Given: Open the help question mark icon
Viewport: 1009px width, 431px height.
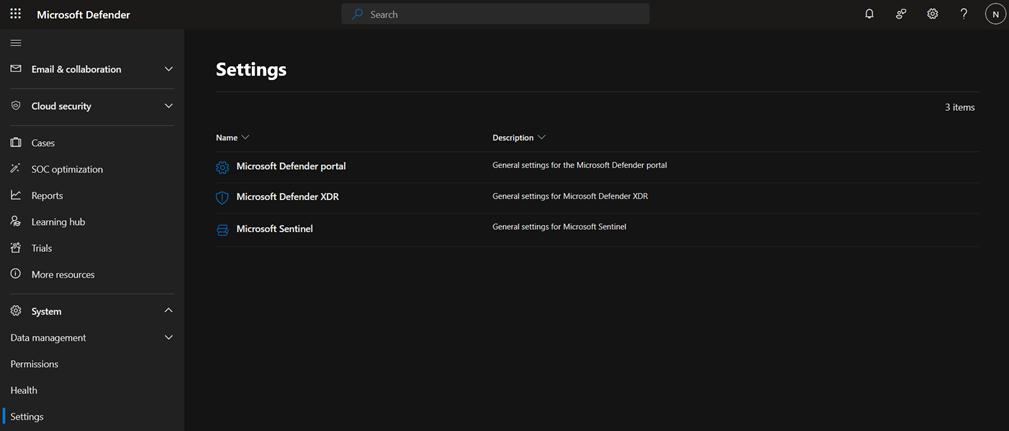Looking at the screenshot, I should point(963,14).
